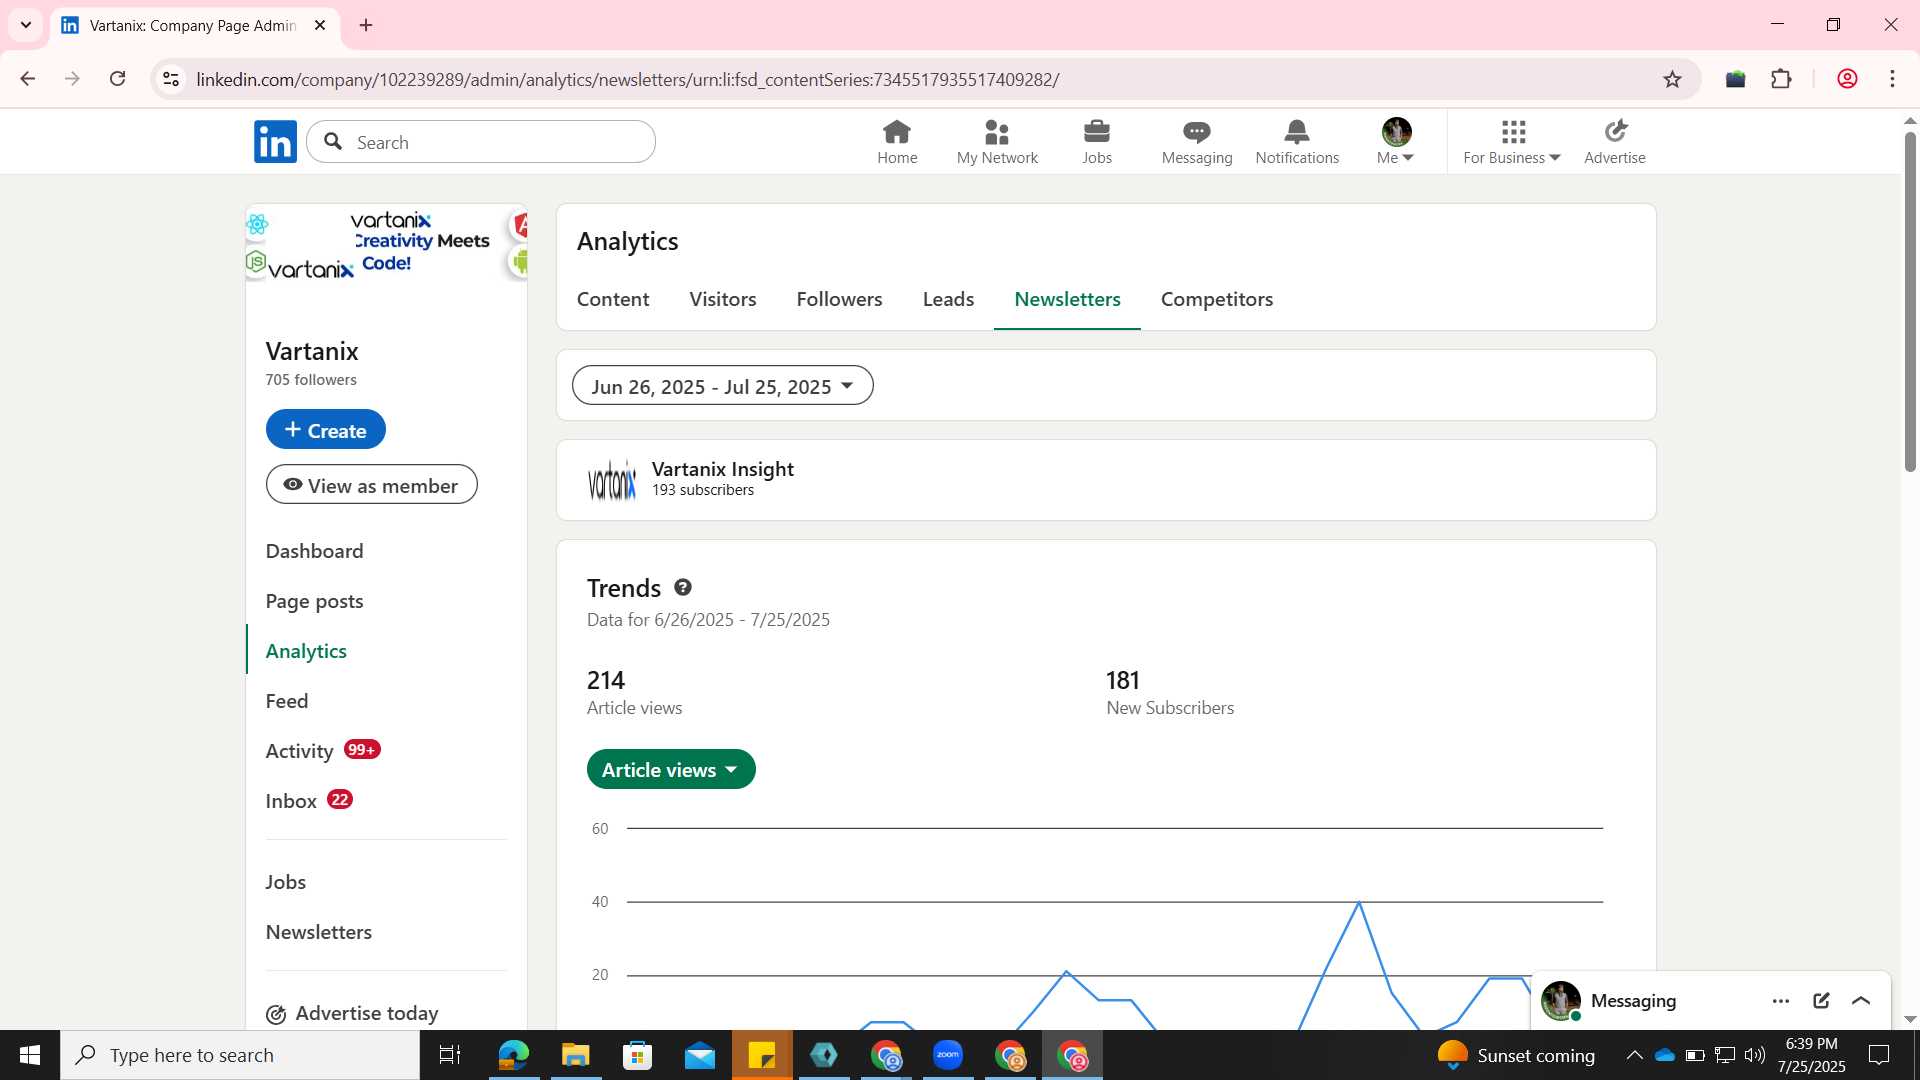Viewport: 1920px width, 1080px height.
Task: Open Windows Start menu
Action: (x=30, y=1055)
